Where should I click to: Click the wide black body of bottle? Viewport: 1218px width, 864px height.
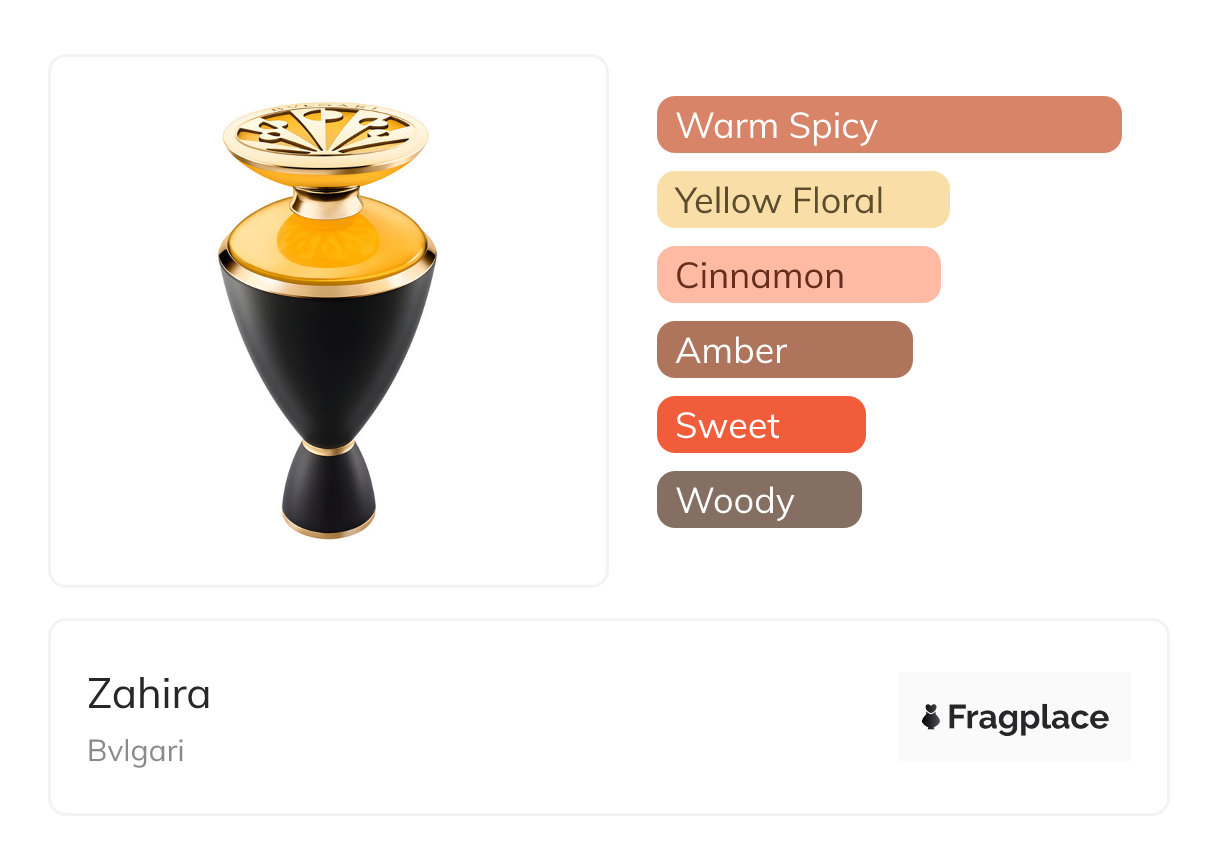pos(327,350)
